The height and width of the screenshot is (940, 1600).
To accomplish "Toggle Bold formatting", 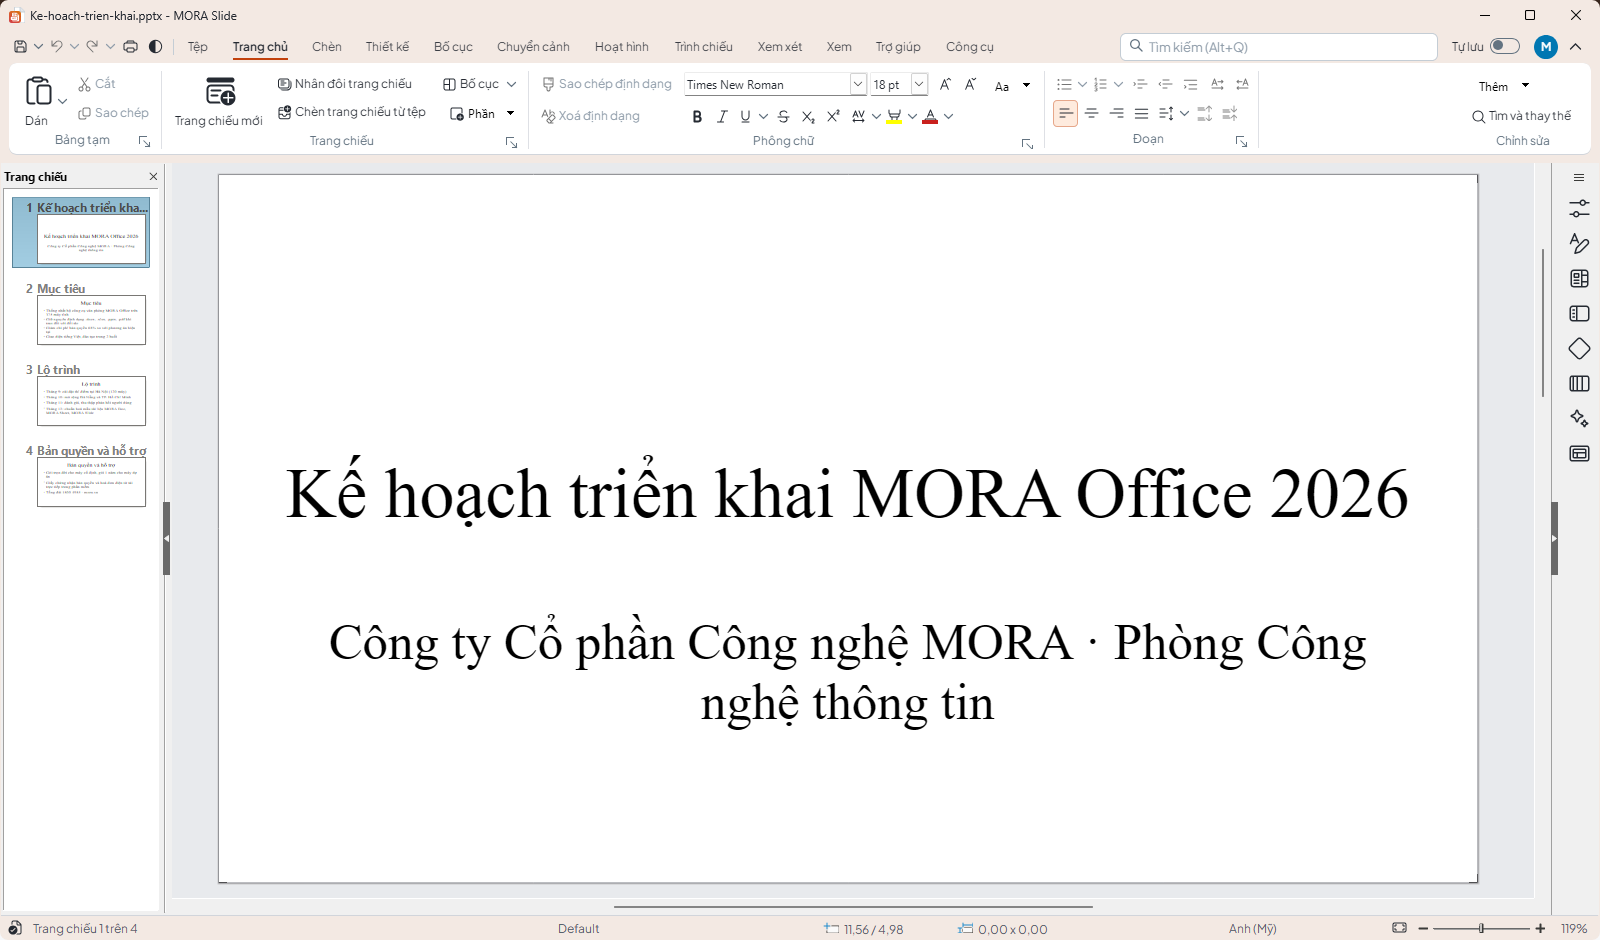I will [x=697, y=117].
